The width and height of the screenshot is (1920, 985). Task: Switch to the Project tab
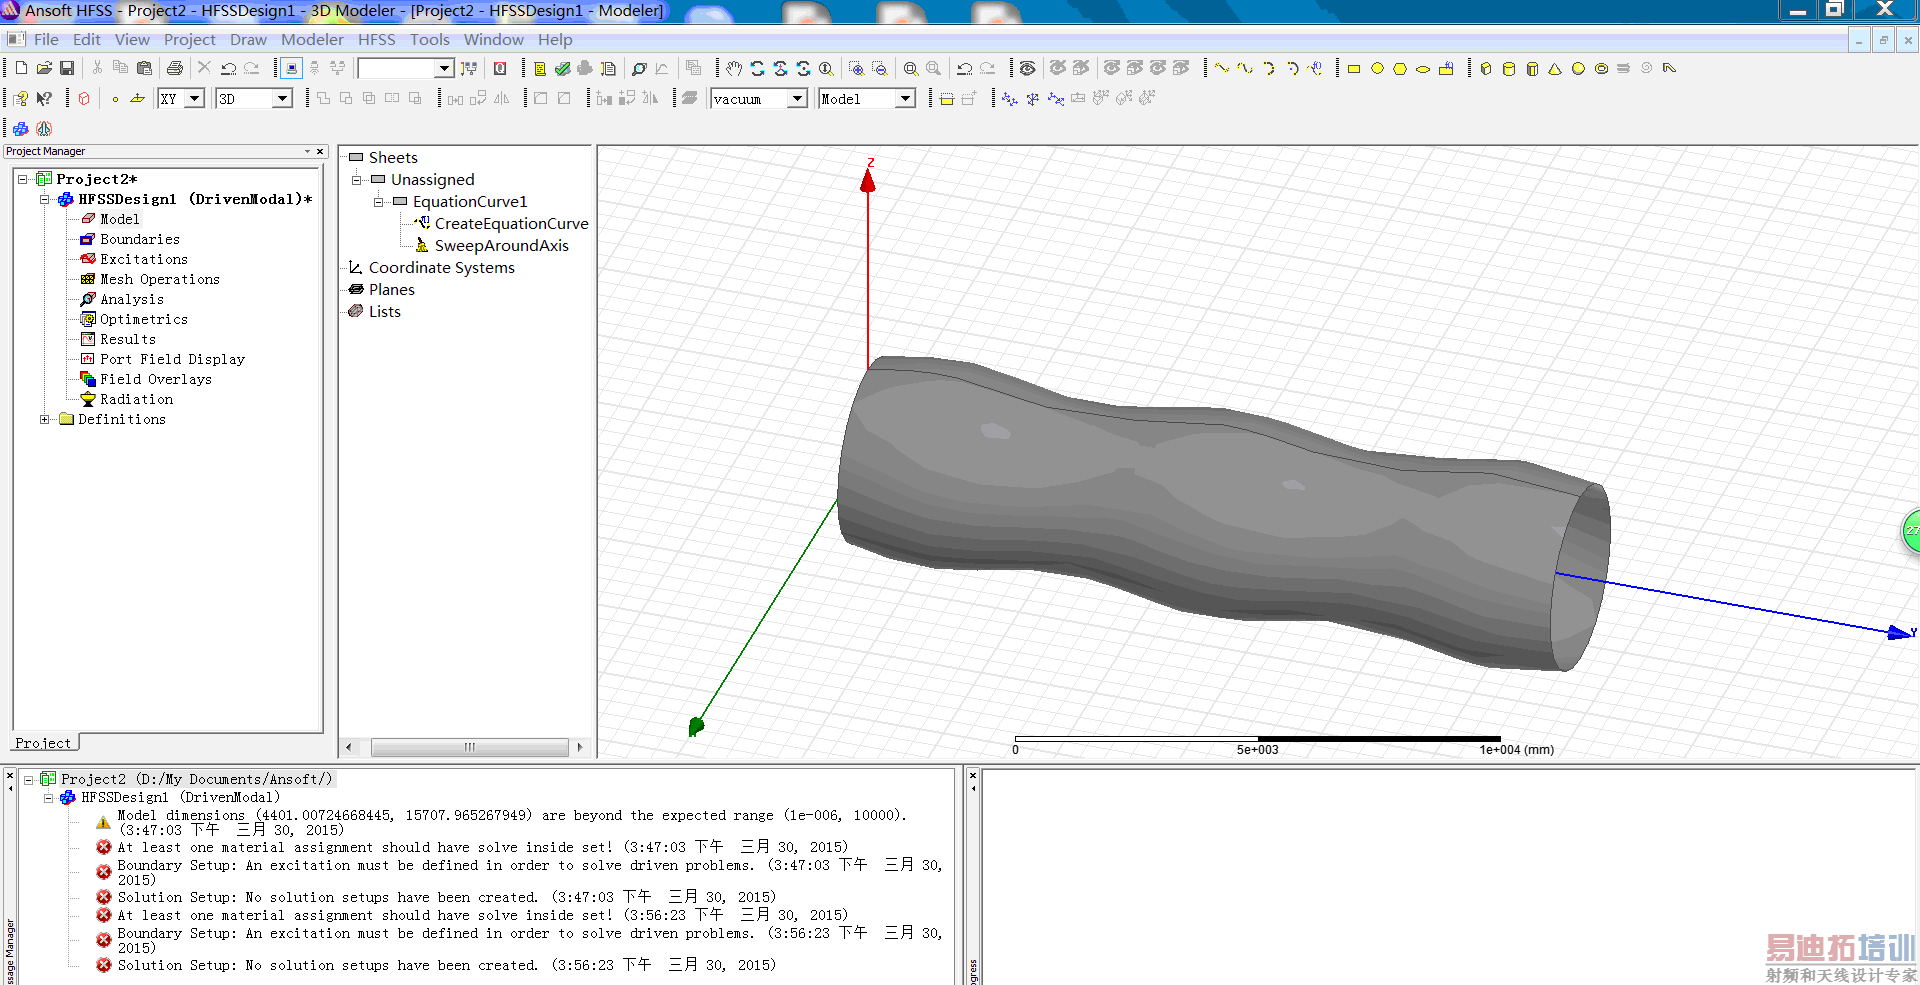pyautogui.click(x=43, y=743)
